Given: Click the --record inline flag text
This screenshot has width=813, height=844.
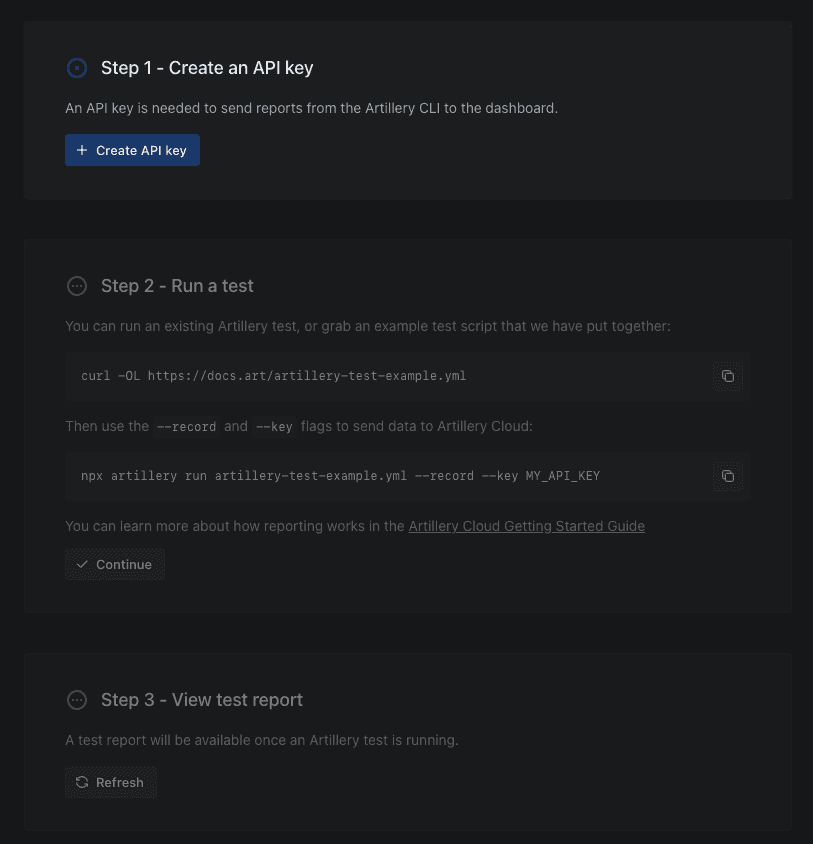Looking at the screenshot, I should point(187,427).
